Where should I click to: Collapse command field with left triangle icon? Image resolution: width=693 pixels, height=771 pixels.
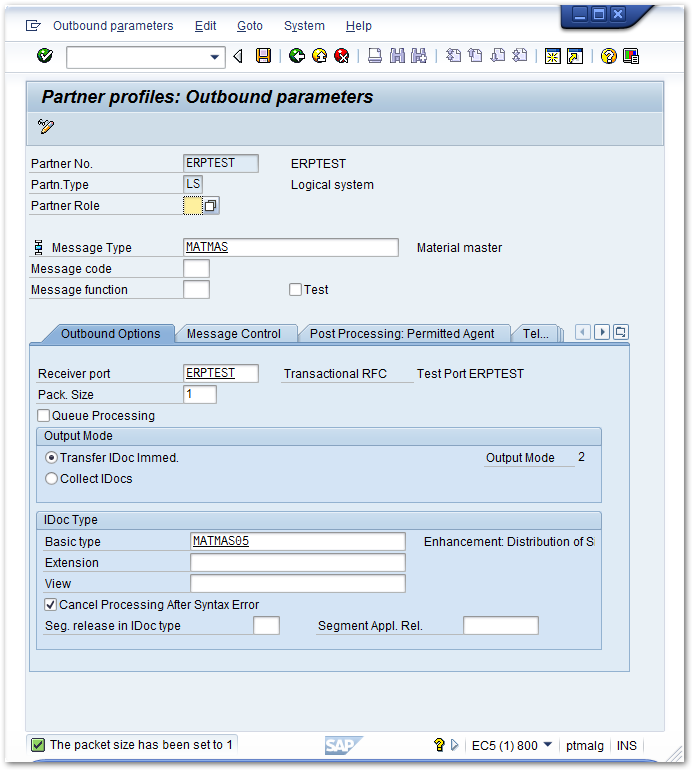(239, 57)
